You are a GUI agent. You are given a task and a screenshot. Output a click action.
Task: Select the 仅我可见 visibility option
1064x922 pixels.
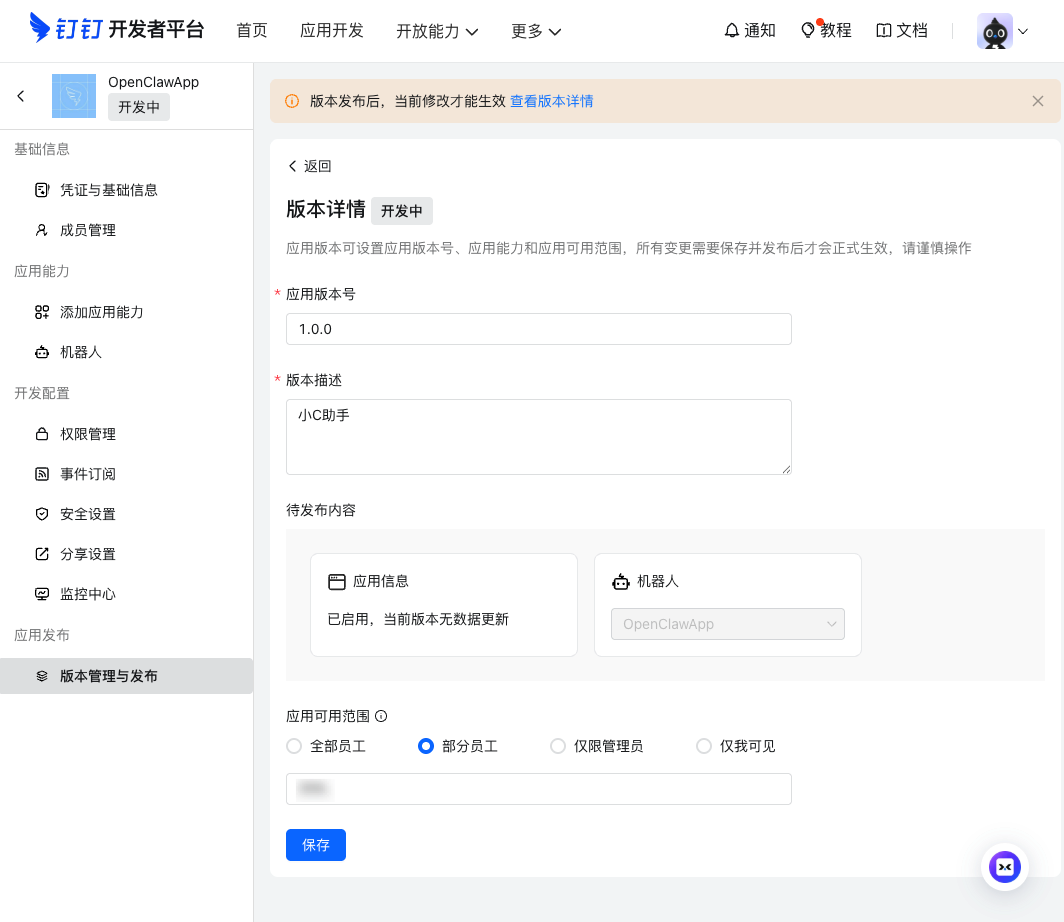pyautogui.click(x=704, y=746)
